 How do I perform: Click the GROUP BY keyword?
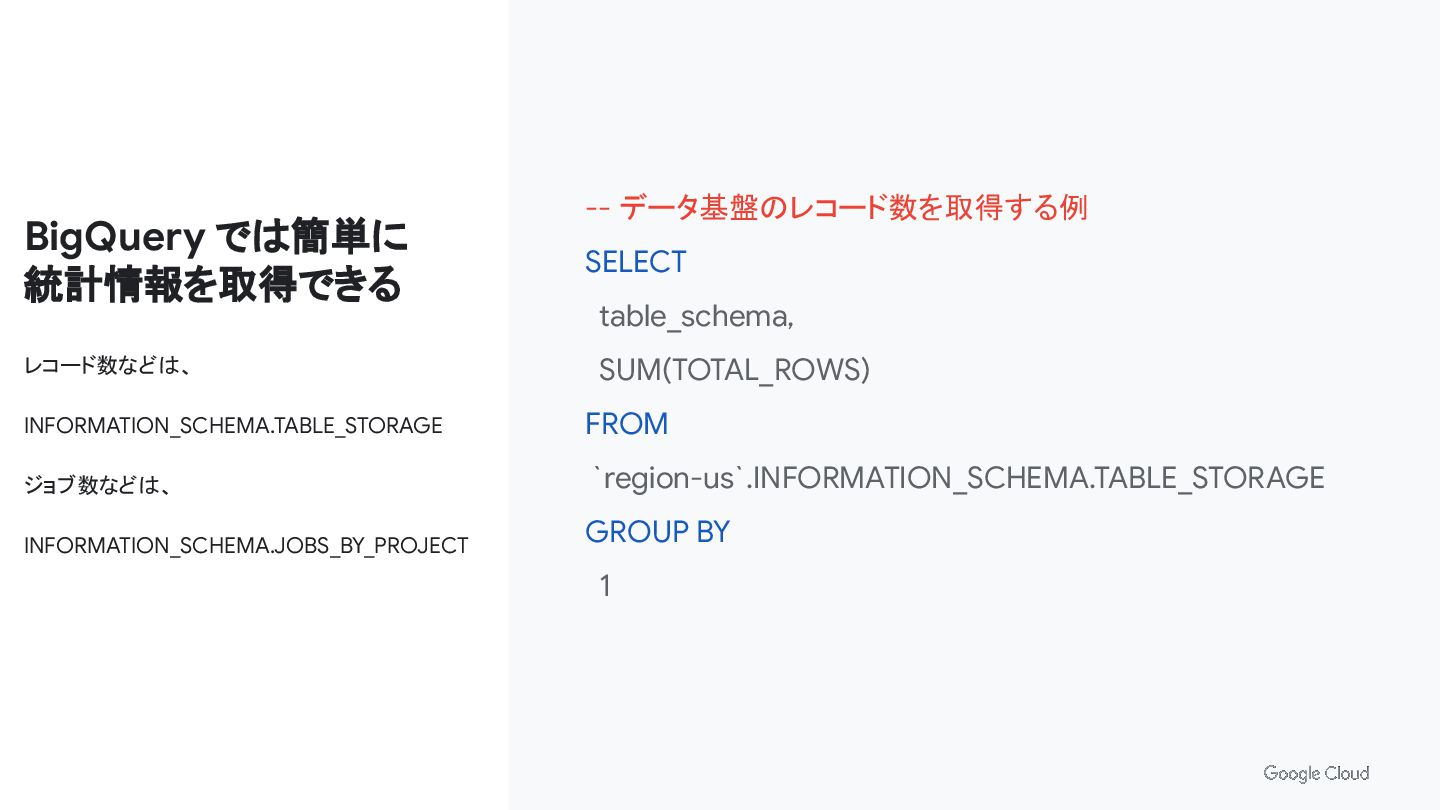point(658,532)
